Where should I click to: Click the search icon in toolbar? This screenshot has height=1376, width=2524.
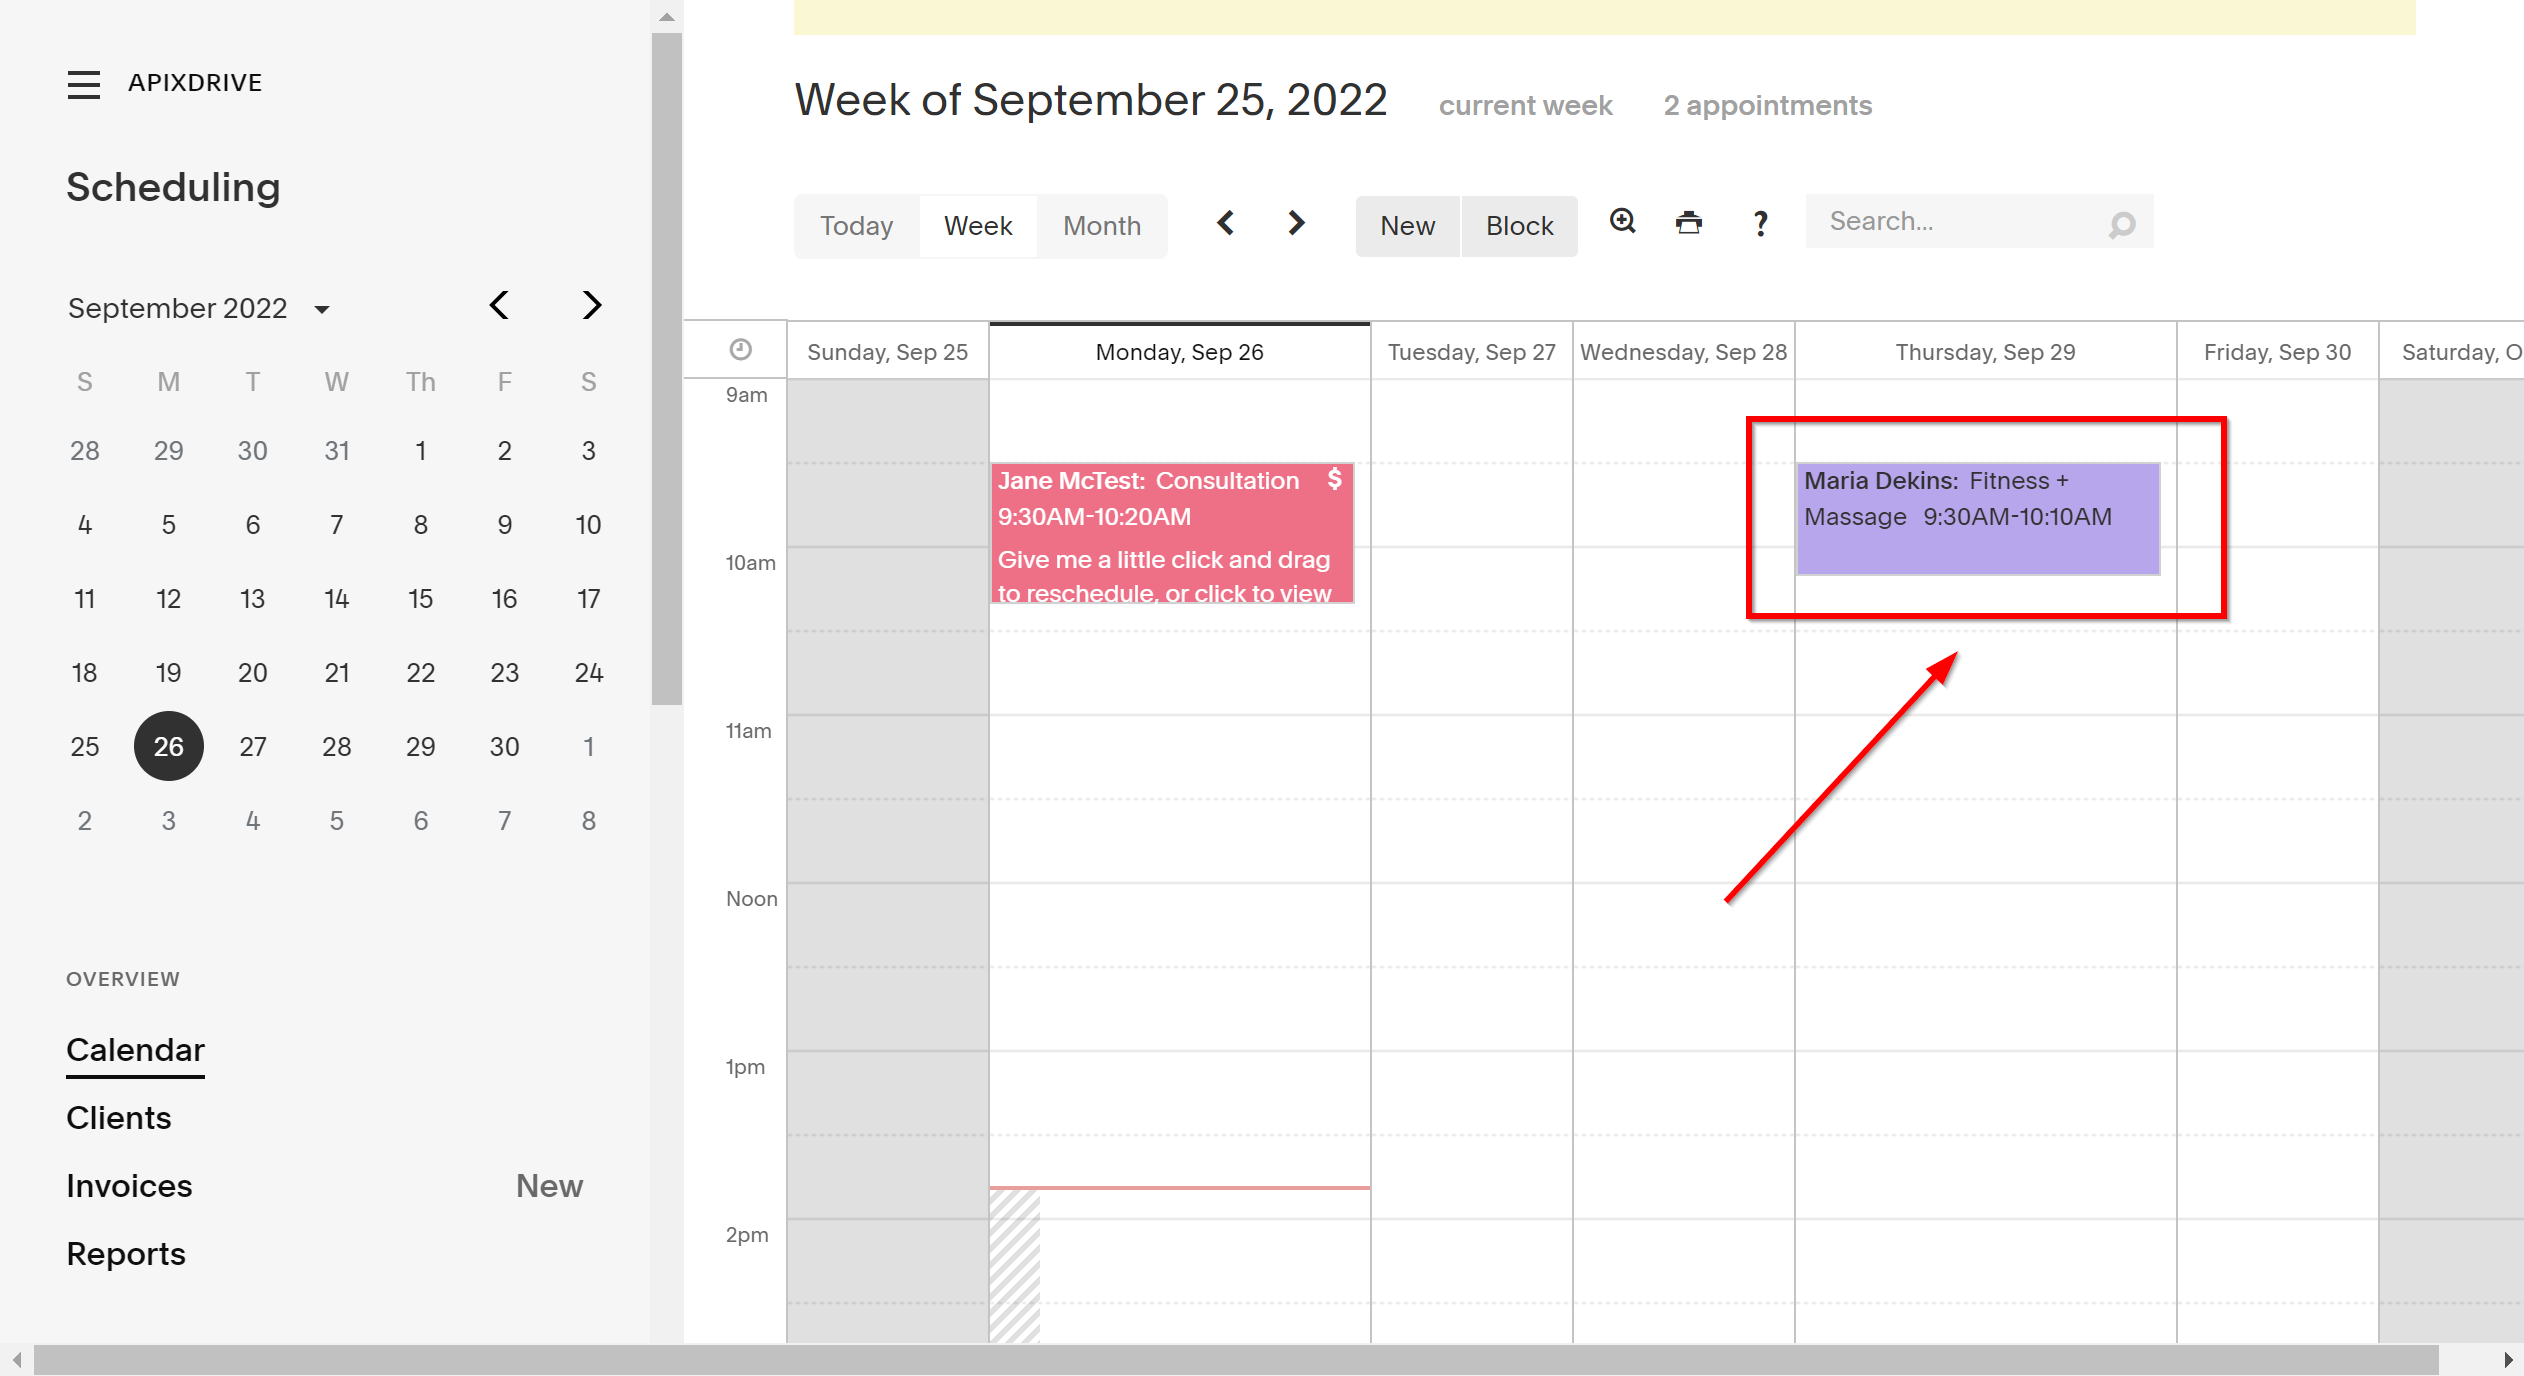click(2121, 224)
